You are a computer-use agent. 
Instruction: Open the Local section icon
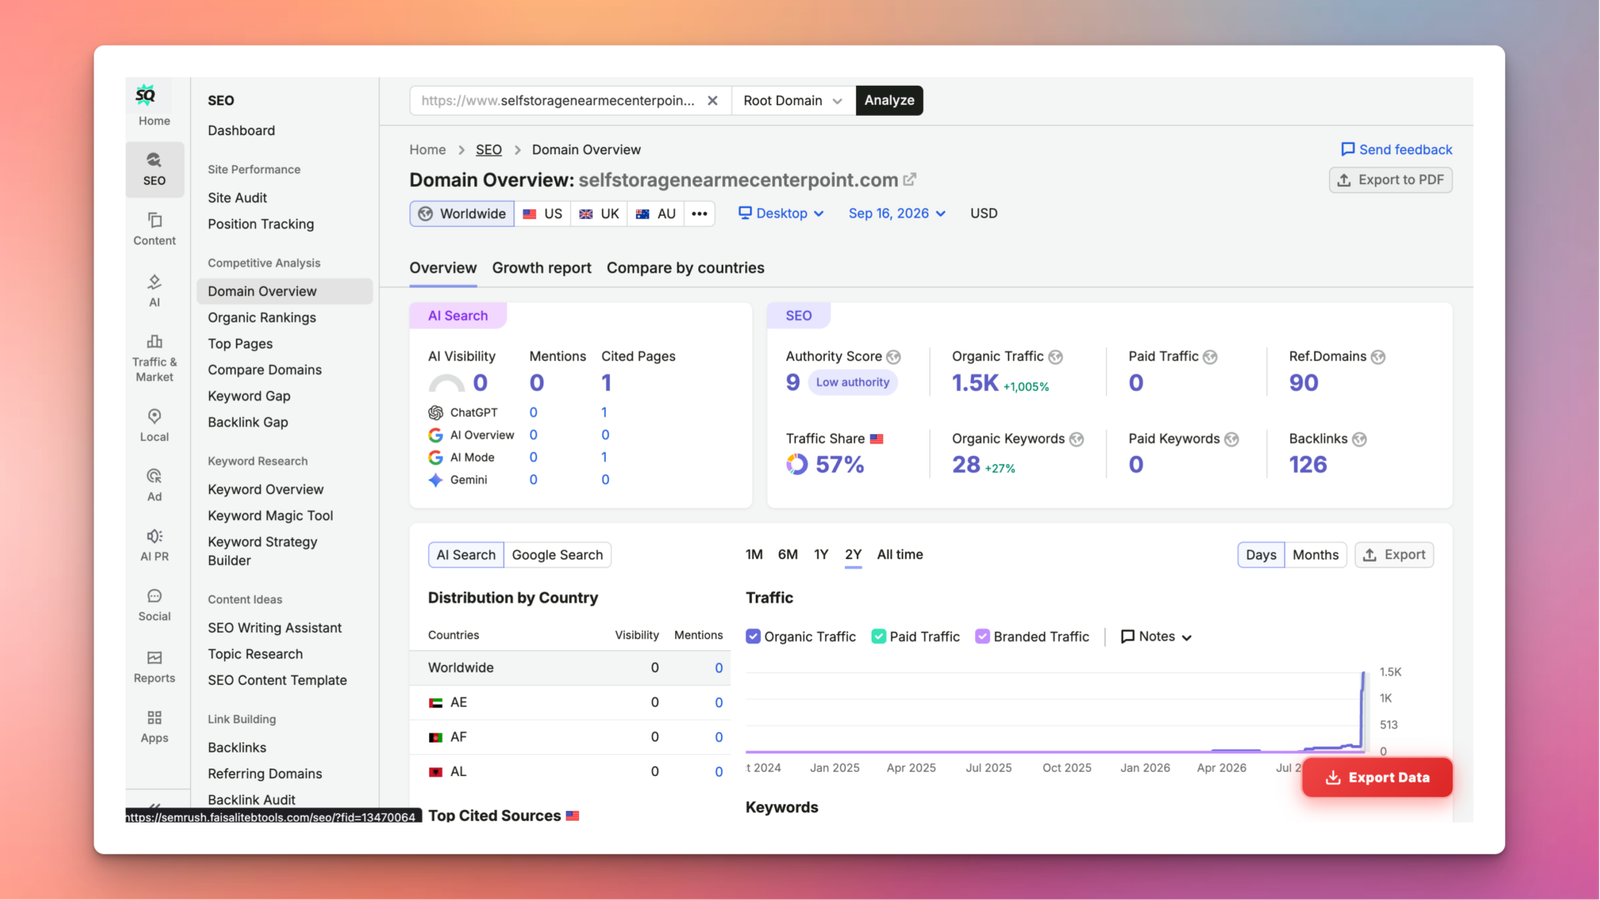[154, 424]
